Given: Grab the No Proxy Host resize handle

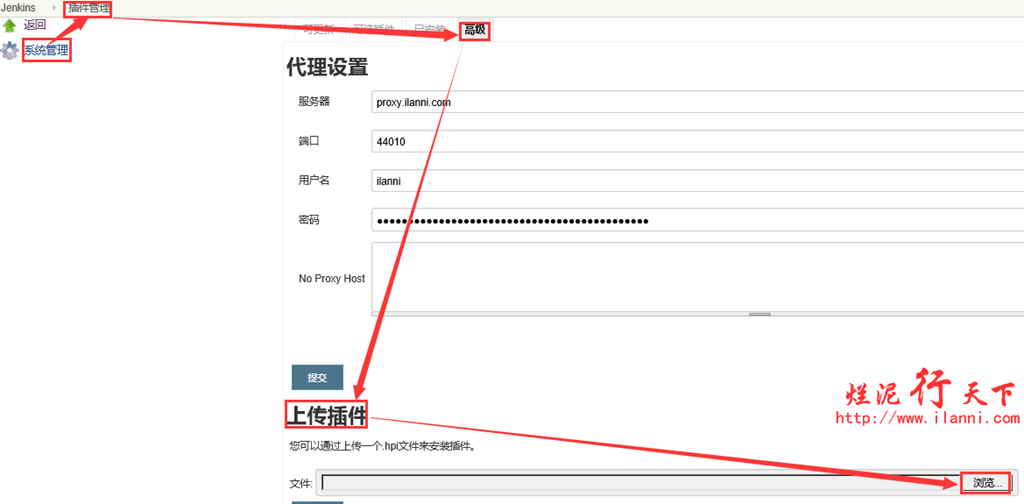Looking at the screenshot, I should [760, 314].
